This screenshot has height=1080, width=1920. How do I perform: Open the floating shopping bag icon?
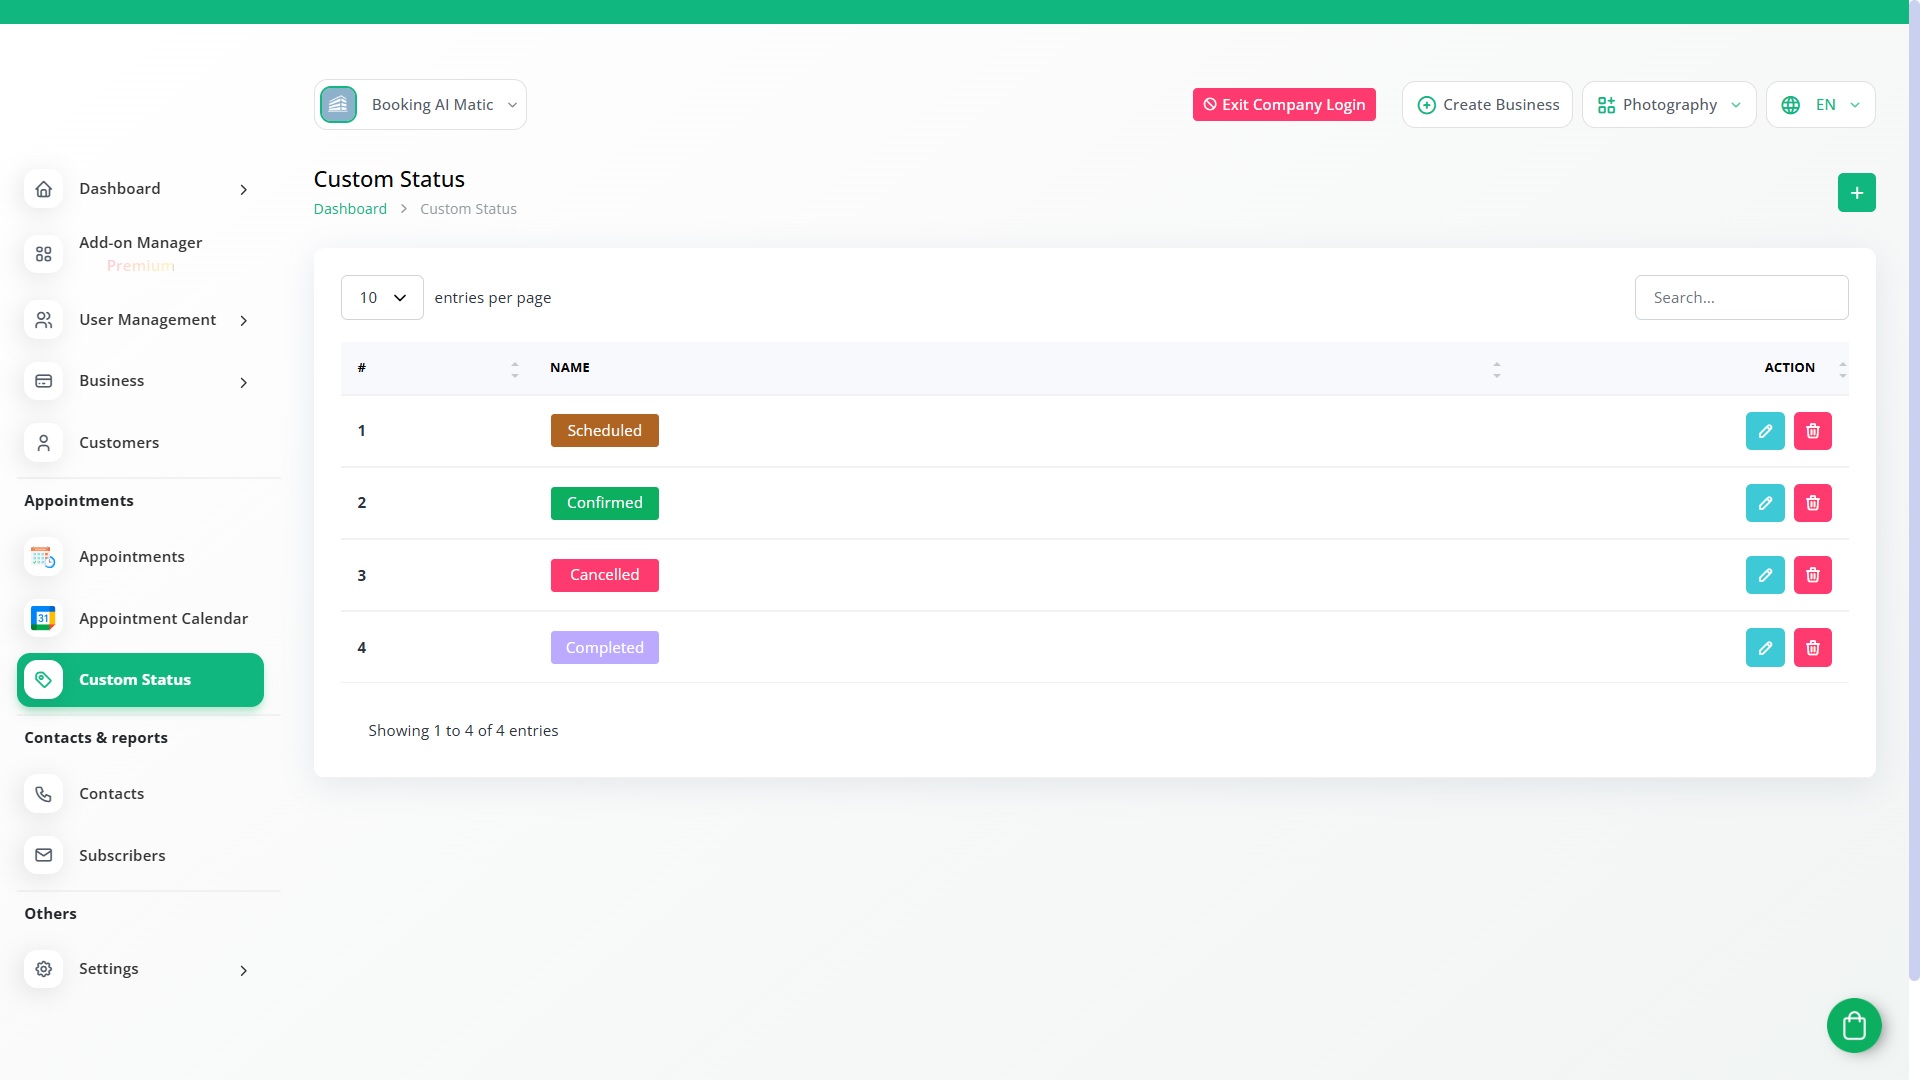(1854, 1025)
